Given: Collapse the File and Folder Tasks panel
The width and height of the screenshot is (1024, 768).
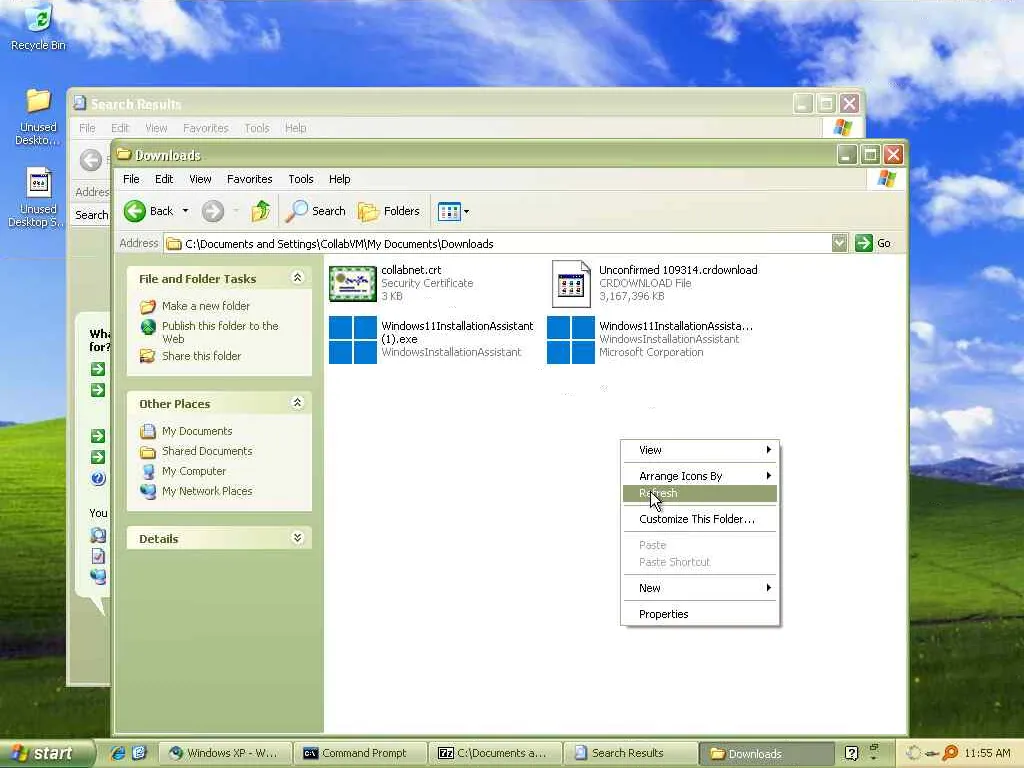Looking at the screenshot, I should click(297, 278).
